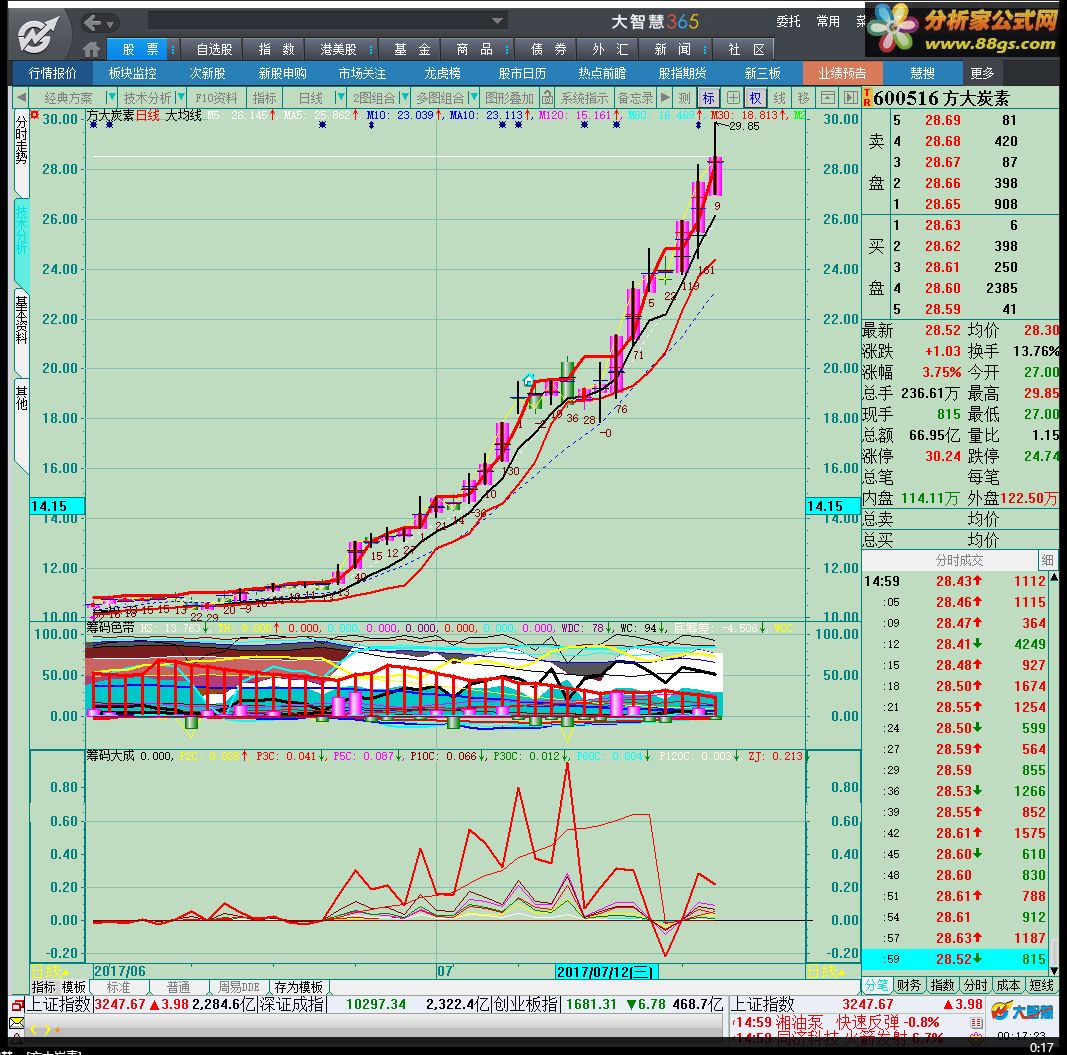The width and height of the screenshot is (1067, 1055).
Task: Switch to the 自选股 tab
Action: (214, 50)
